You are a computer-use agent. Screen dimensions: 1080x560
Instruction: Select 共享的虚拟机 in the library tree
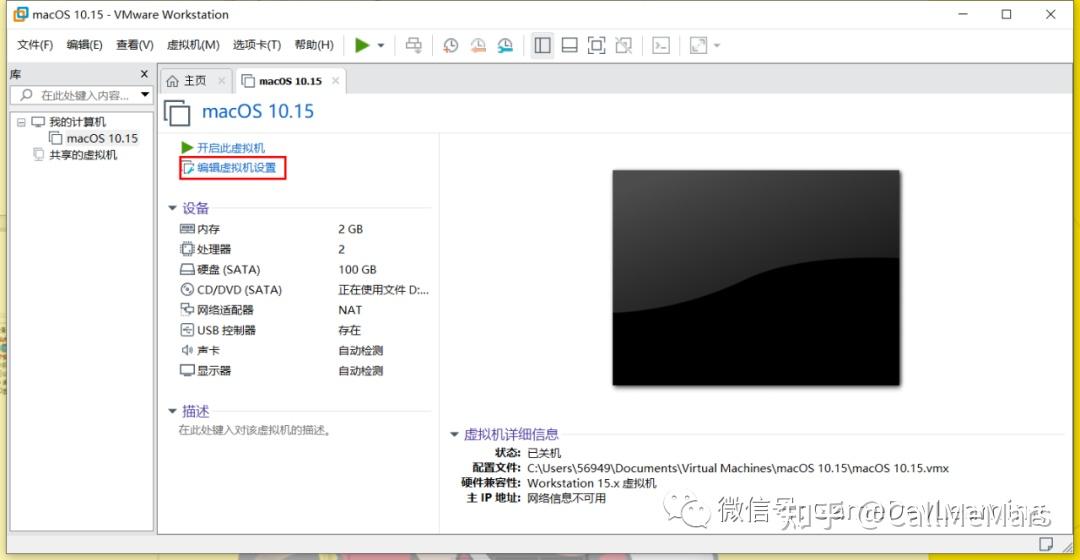[83, 155]
